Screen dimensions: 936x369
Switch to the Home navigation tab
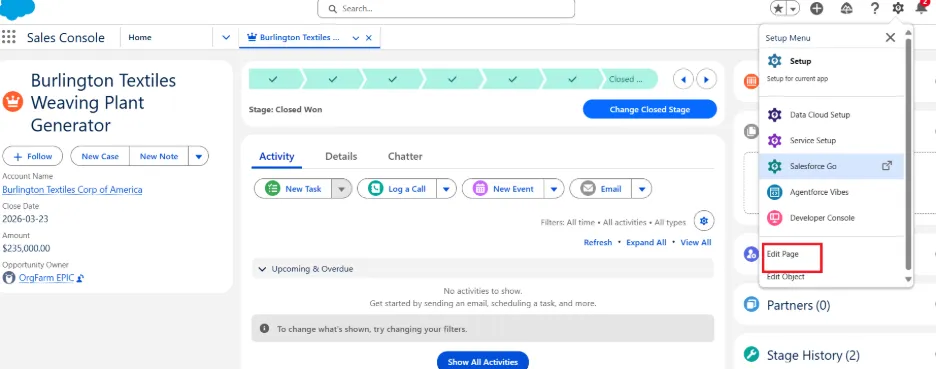tap(140, 37)
